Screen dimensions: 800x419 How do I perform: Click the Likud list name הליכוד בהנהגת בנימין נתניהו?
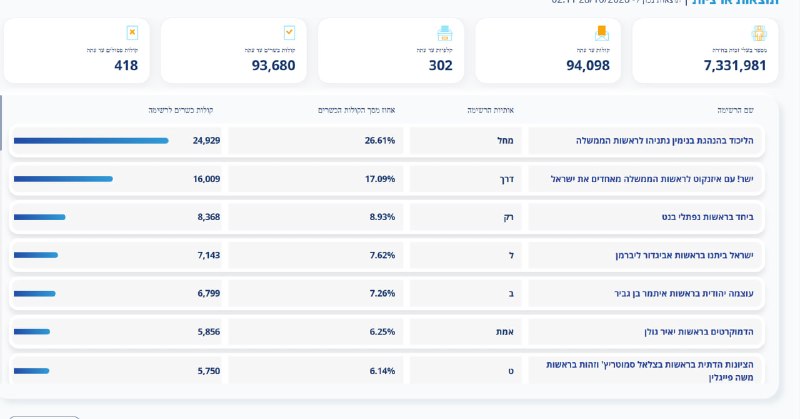[x=664, y=140]
